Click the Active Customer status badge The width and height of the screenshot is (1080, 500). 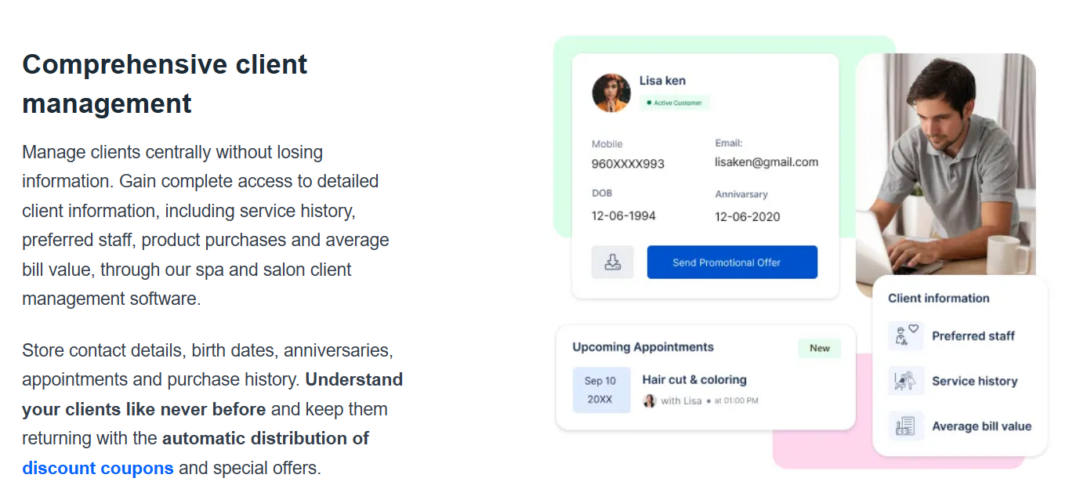click(x=675, y=103)
